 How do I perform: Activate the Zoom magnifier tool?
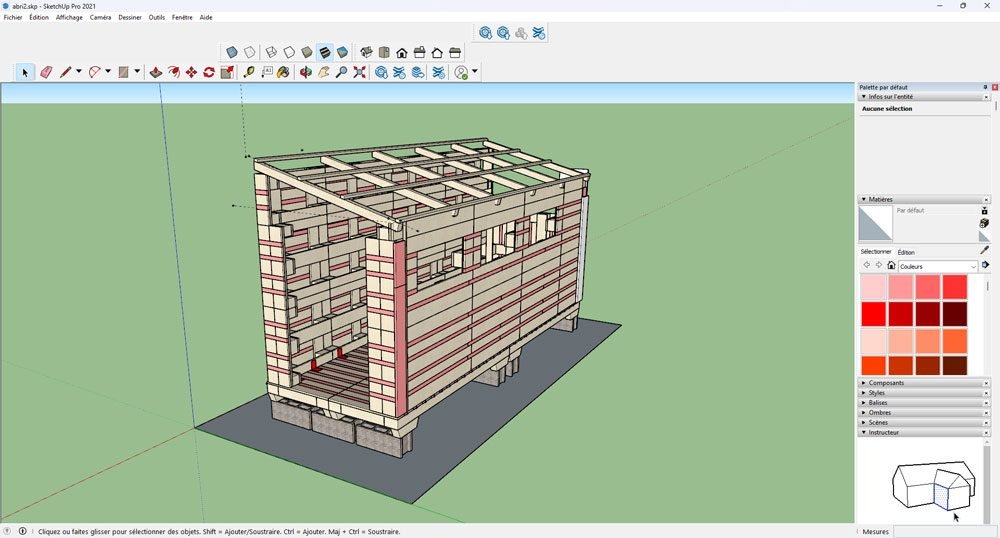click(341, 73)
